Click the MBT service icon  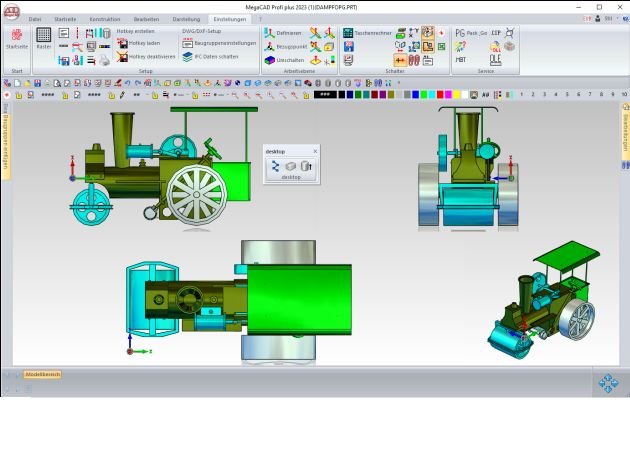coord(461,59)
